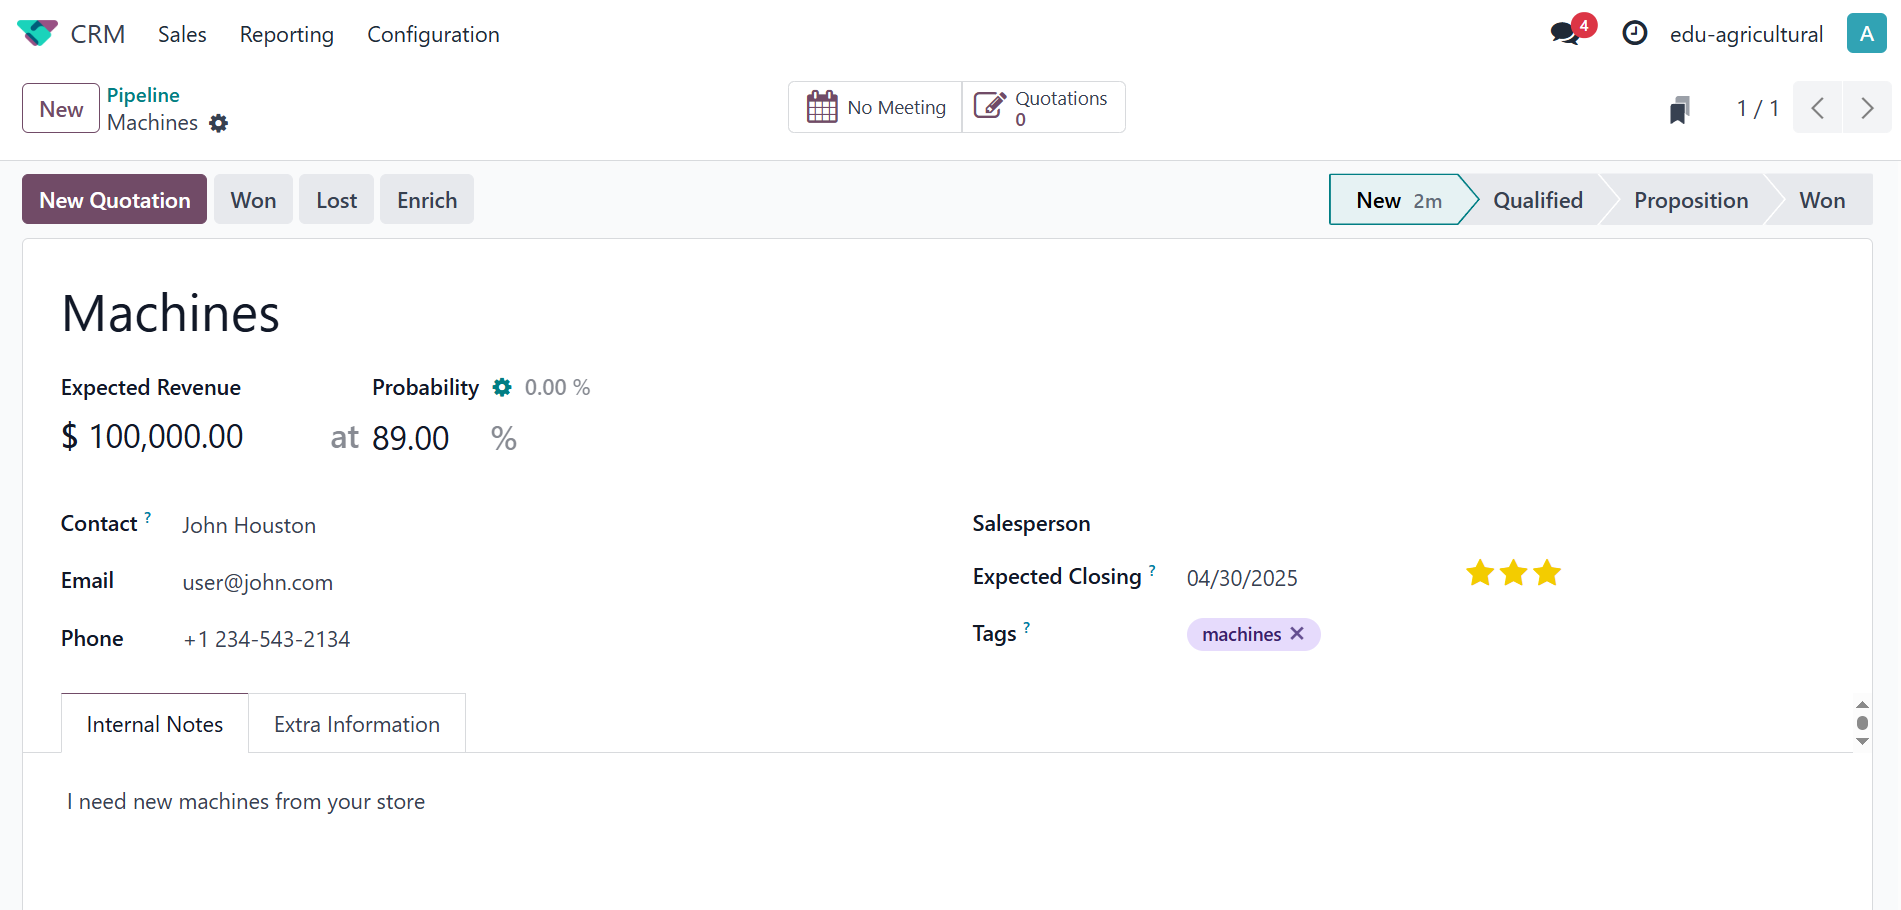Edit the email user@john.com field
1901x910 pixels.
pos(258,582)
